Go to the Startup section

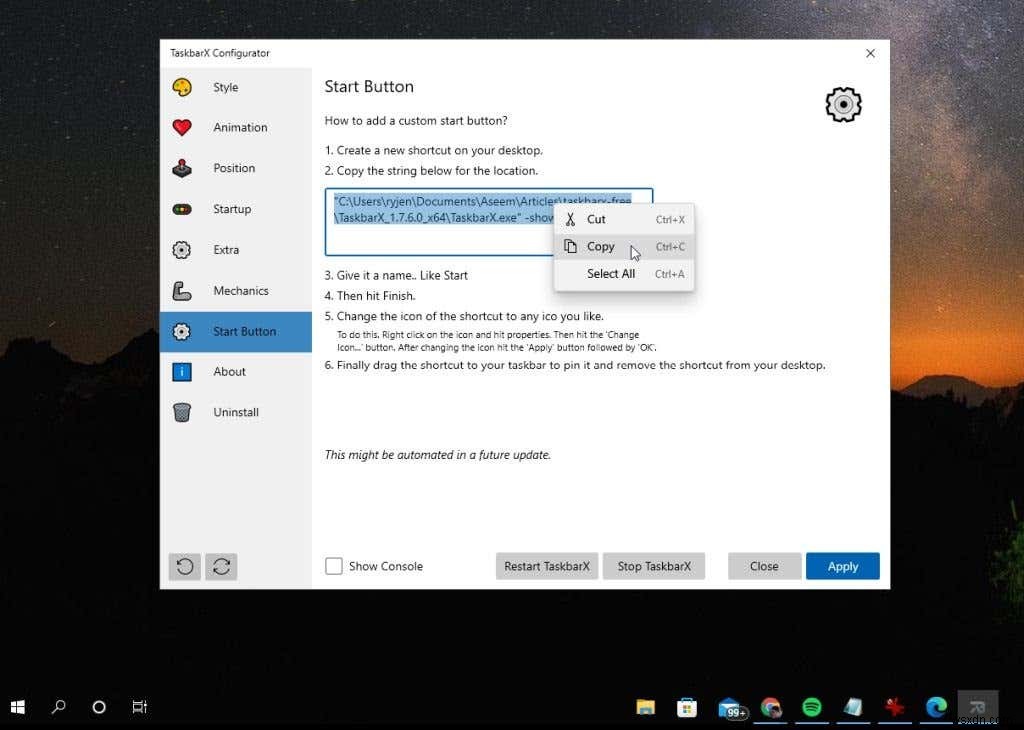tap(232, 209)
